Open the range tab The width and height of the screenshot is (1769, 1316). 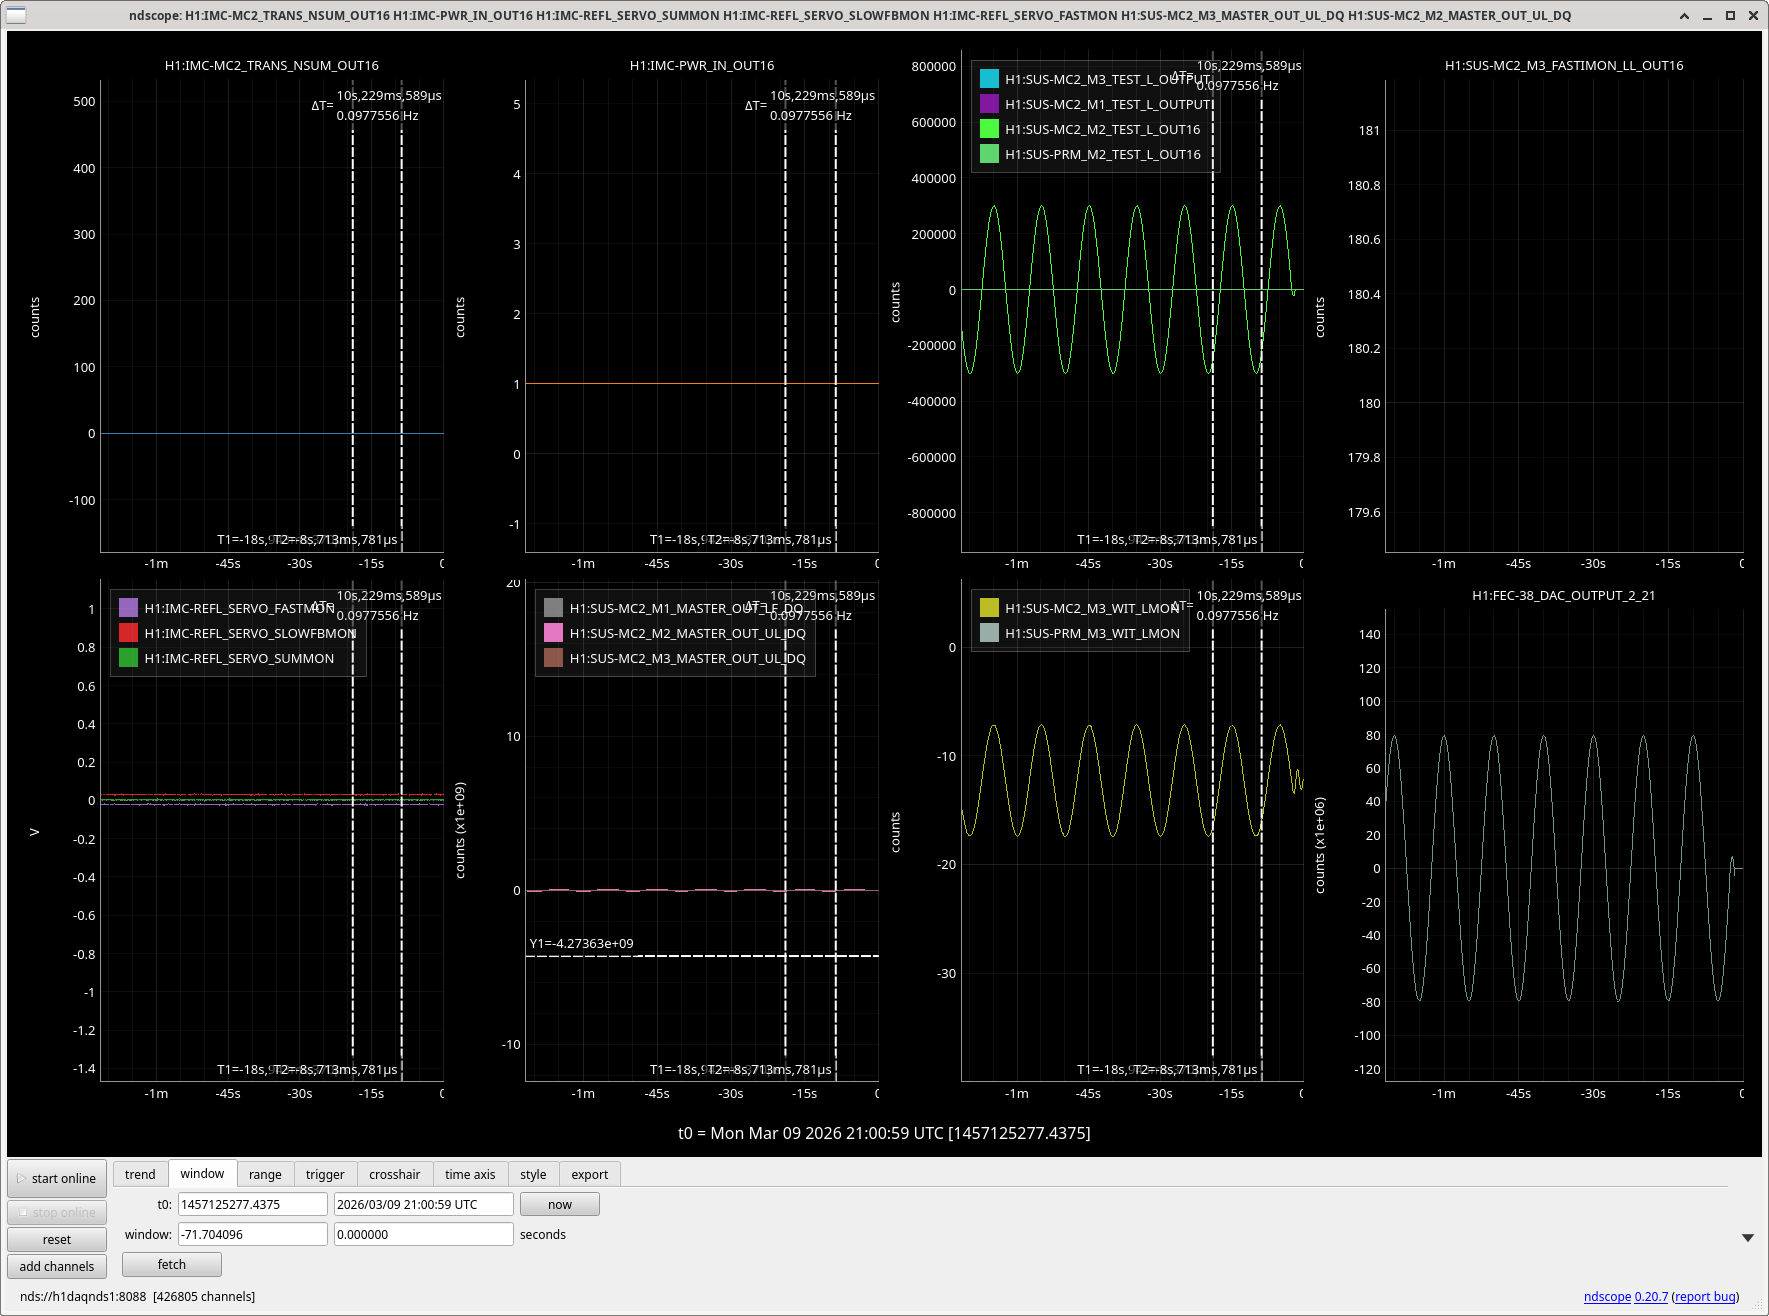click(265, 1174)
